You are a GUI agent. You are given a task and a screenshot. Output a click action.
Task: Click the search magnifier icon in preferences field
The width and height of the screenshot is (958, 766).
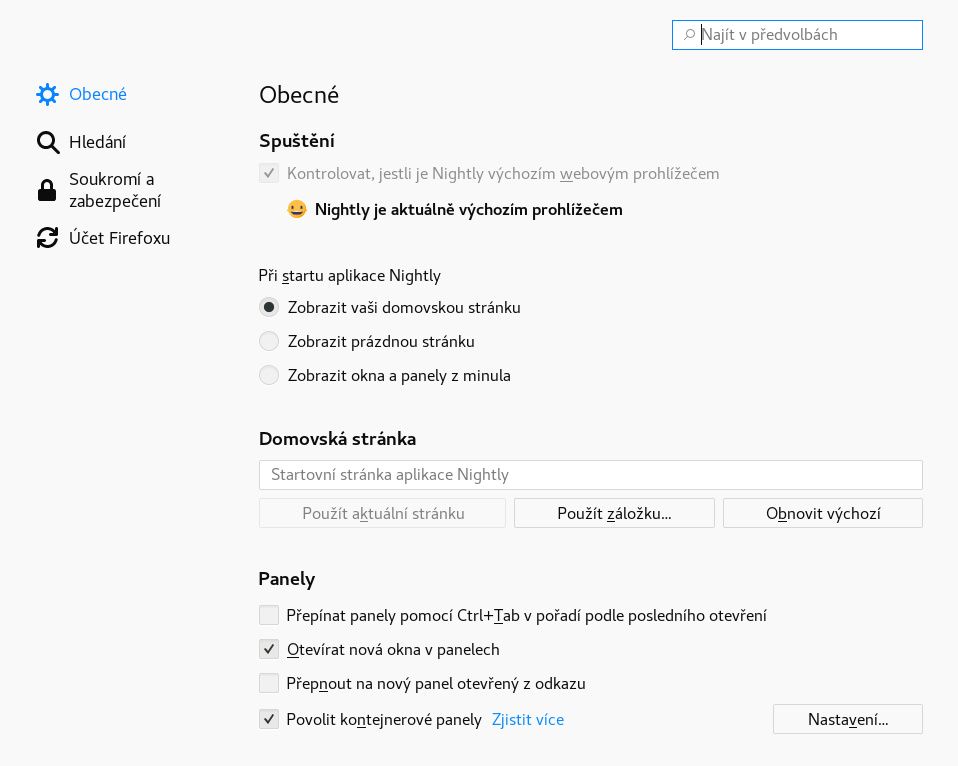click(x=689, y=35)
